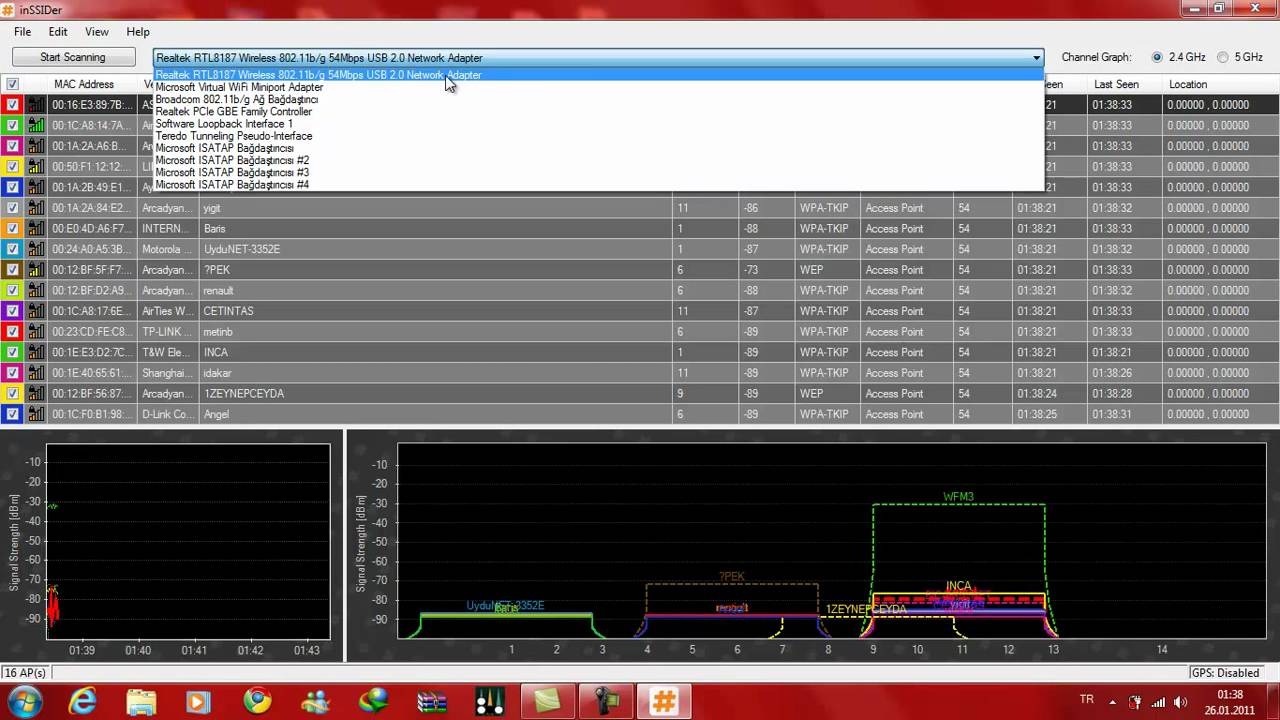Toggle colored checkbox for INCA network
Viewport: 1280px width, 720px height.
13,352
